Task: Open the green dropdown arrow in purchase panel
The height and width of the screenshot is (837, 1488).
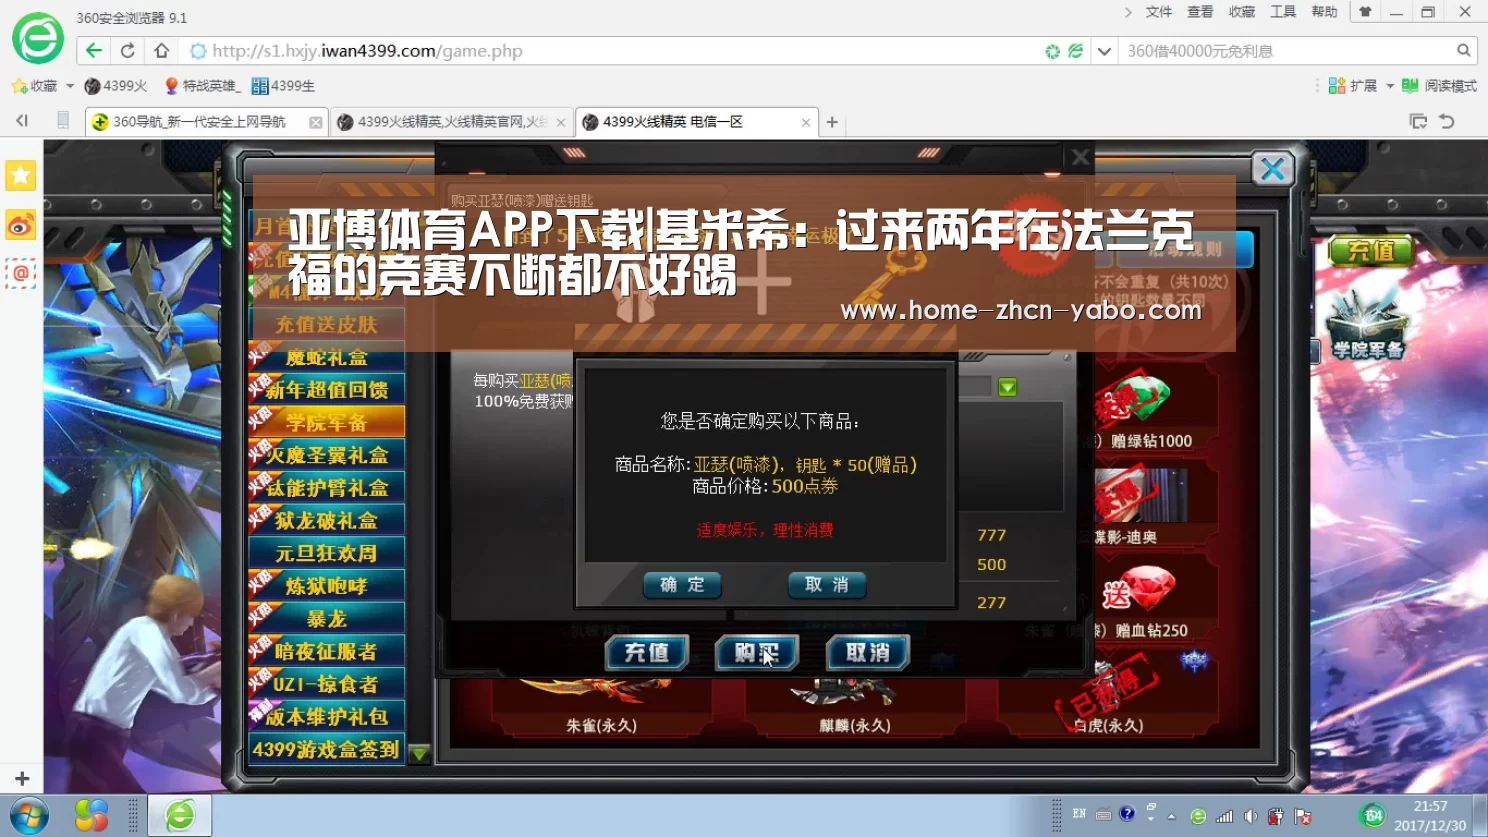Action: click(x=1007, y=387)
